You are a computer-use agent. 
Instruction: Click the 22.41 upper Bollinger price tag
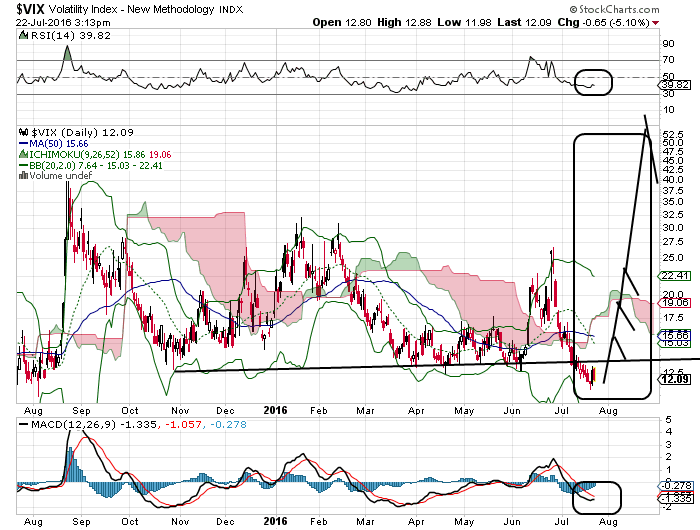(675, 275)
